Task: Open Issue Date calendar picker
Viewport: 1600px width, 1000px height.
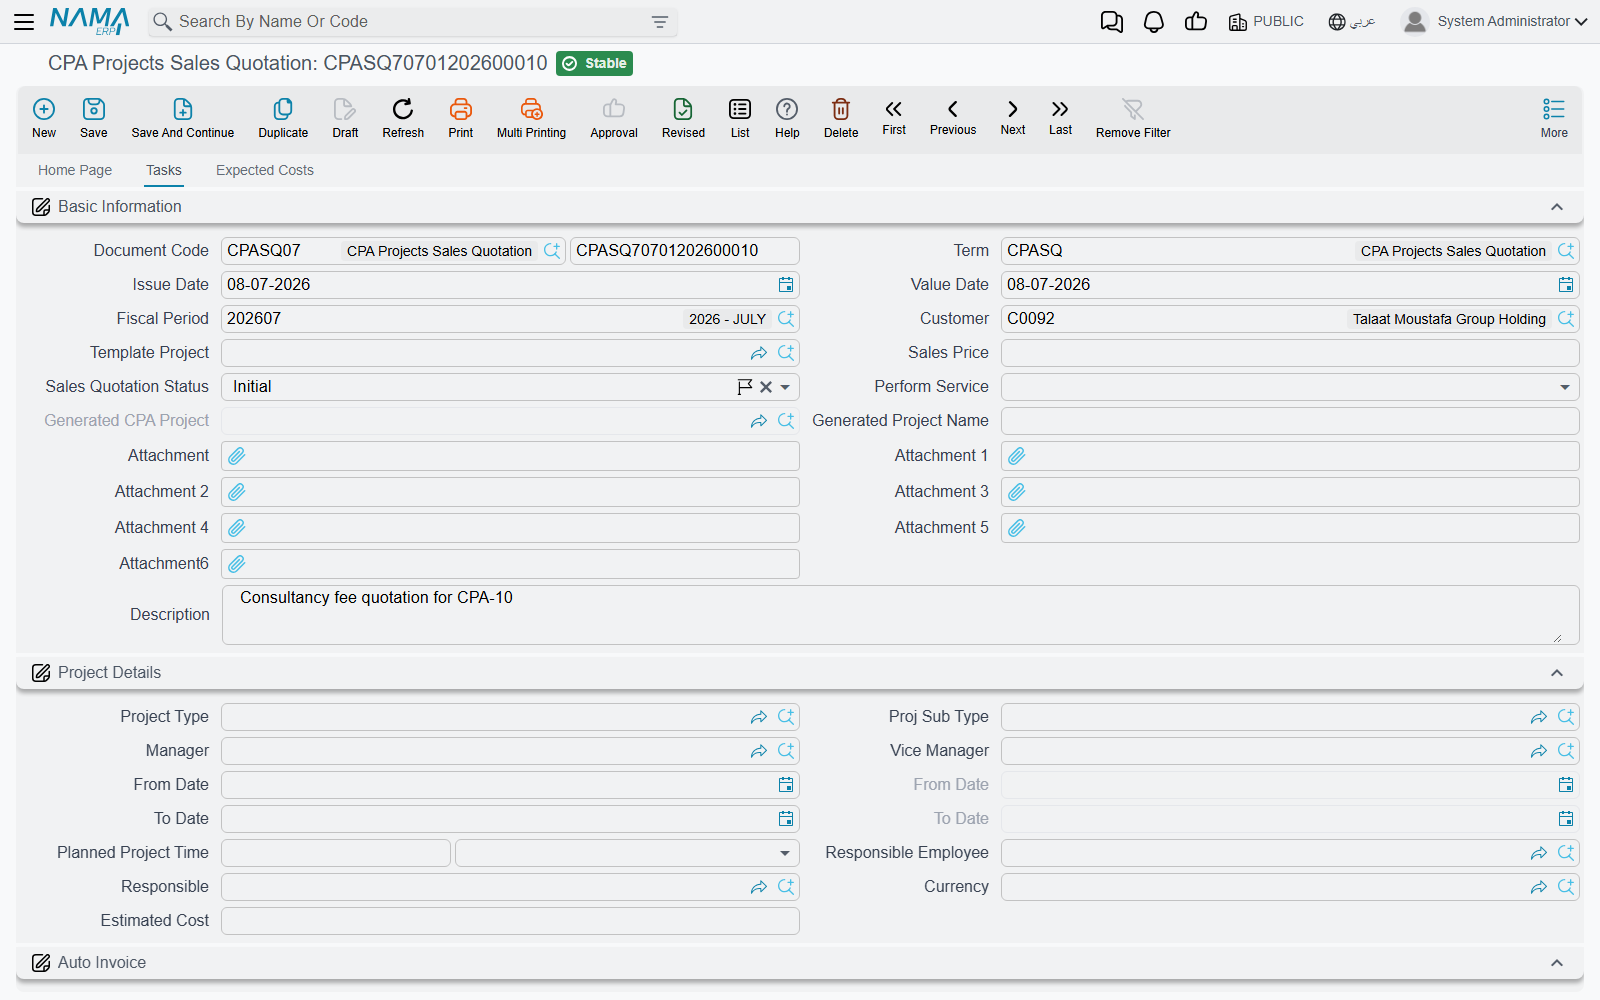Action: (x=786, y=285)
